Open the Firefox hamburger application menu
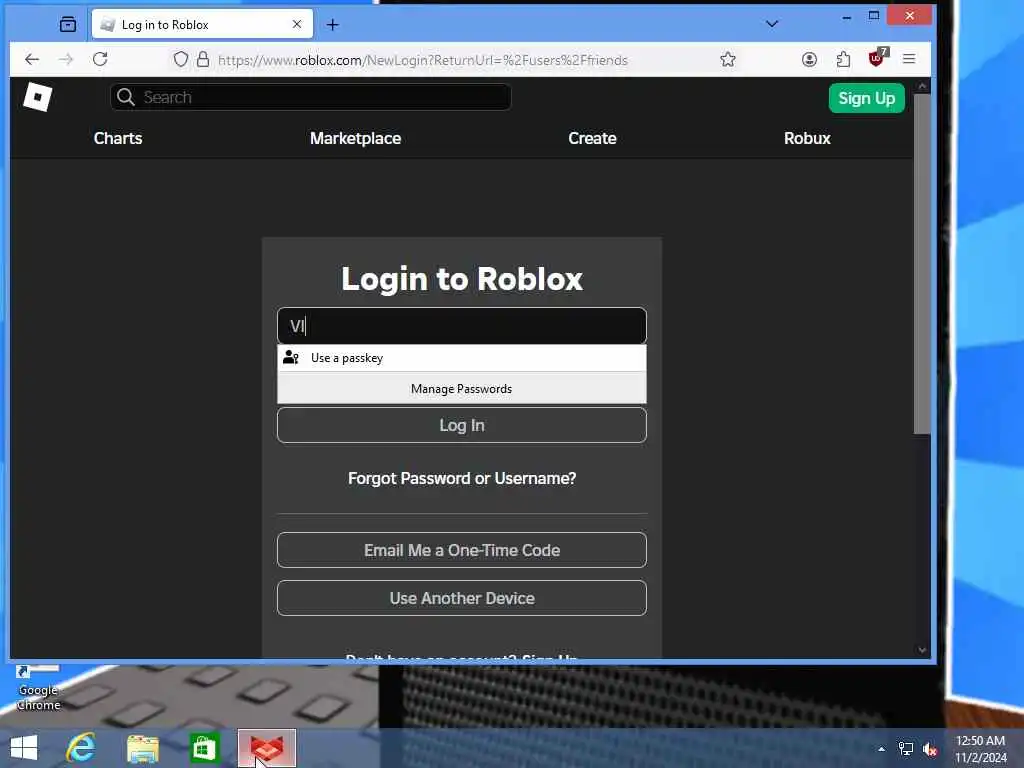The height and width of the screenshot is (768, 1024). 909,59
